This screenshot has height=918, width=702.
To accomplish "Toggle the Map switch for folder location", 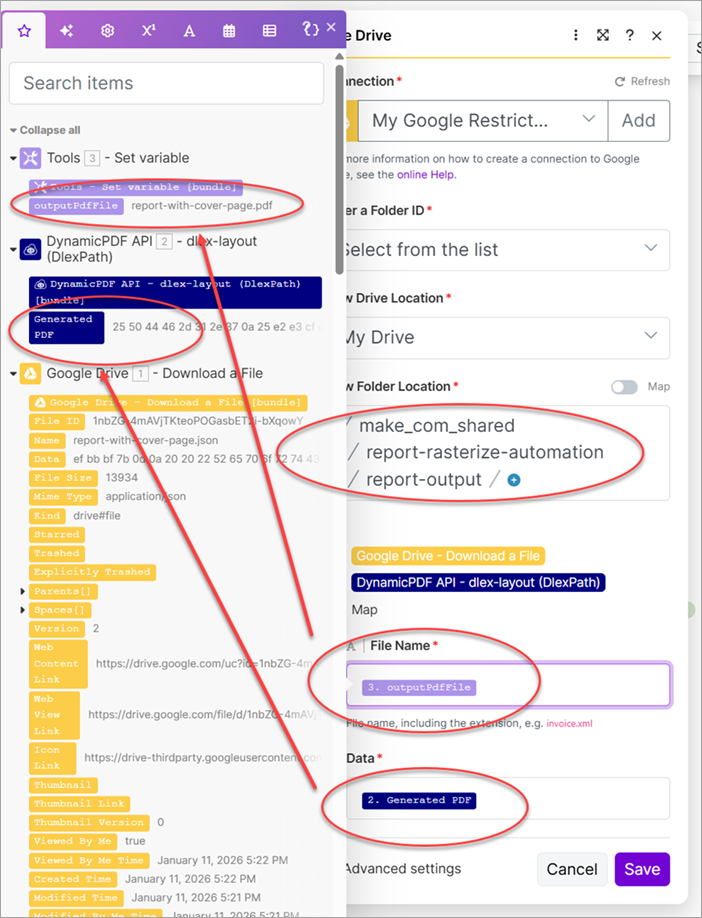I will (x=624, y=387).
